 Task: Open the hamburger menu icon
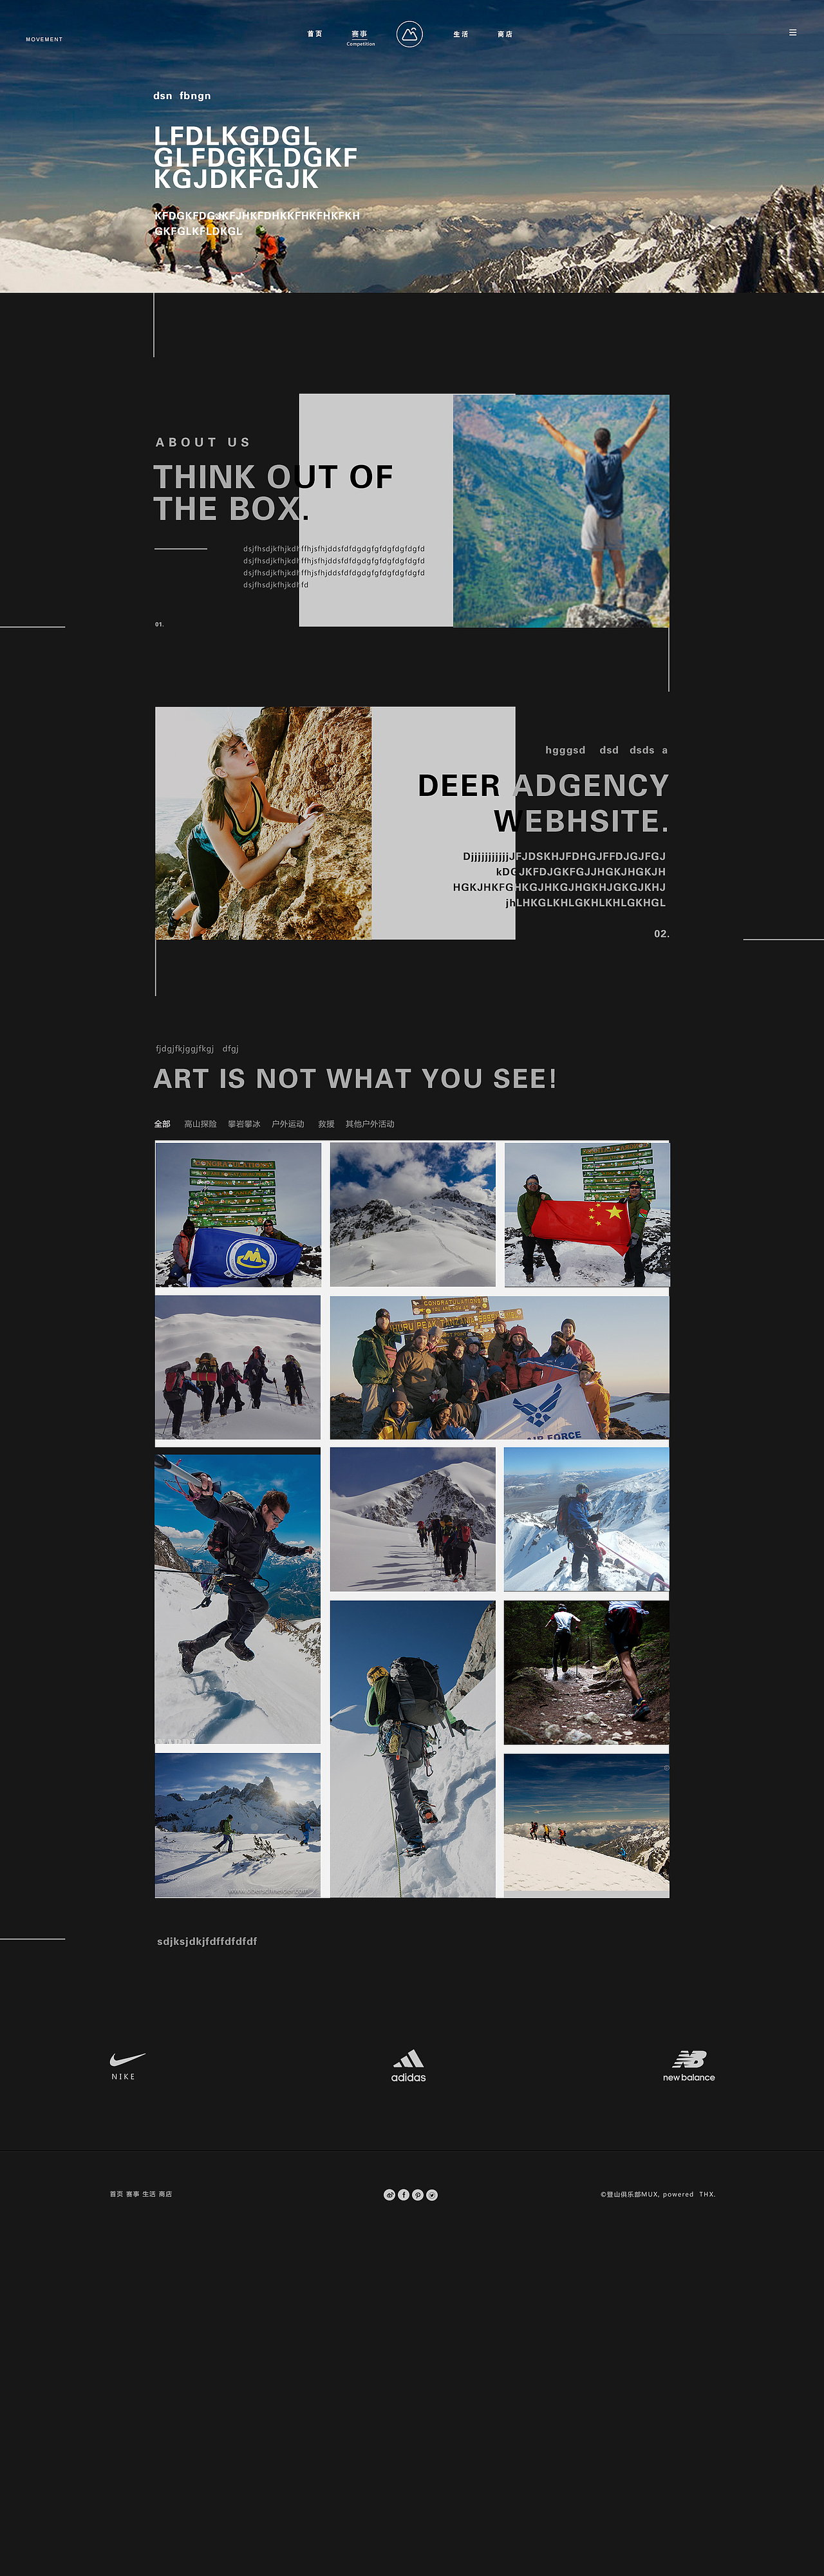click(792, 33)
